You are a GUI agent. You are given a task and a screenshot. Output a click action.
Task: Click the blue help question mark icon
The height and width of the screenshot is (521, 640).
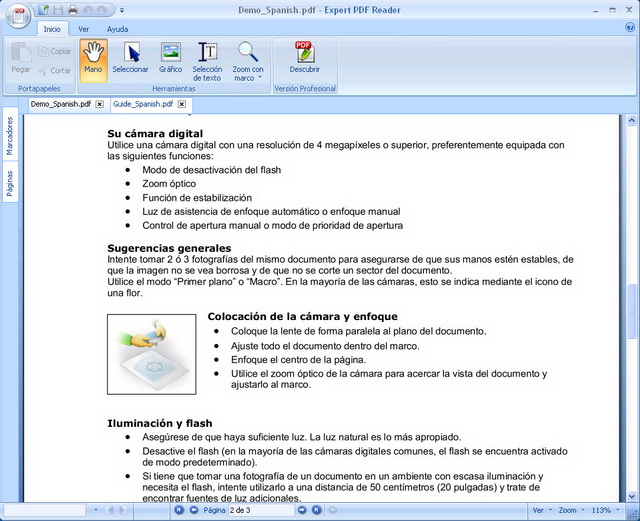coord(629,27)
